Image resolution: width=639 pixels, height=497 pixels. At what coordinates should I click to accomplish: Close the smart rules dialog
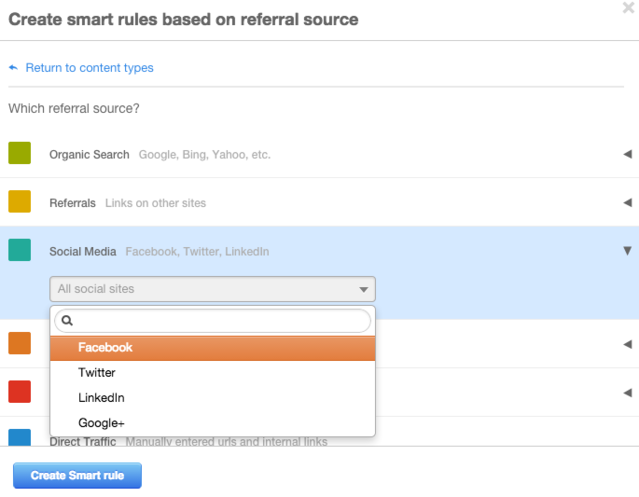(x=627, y=8)
